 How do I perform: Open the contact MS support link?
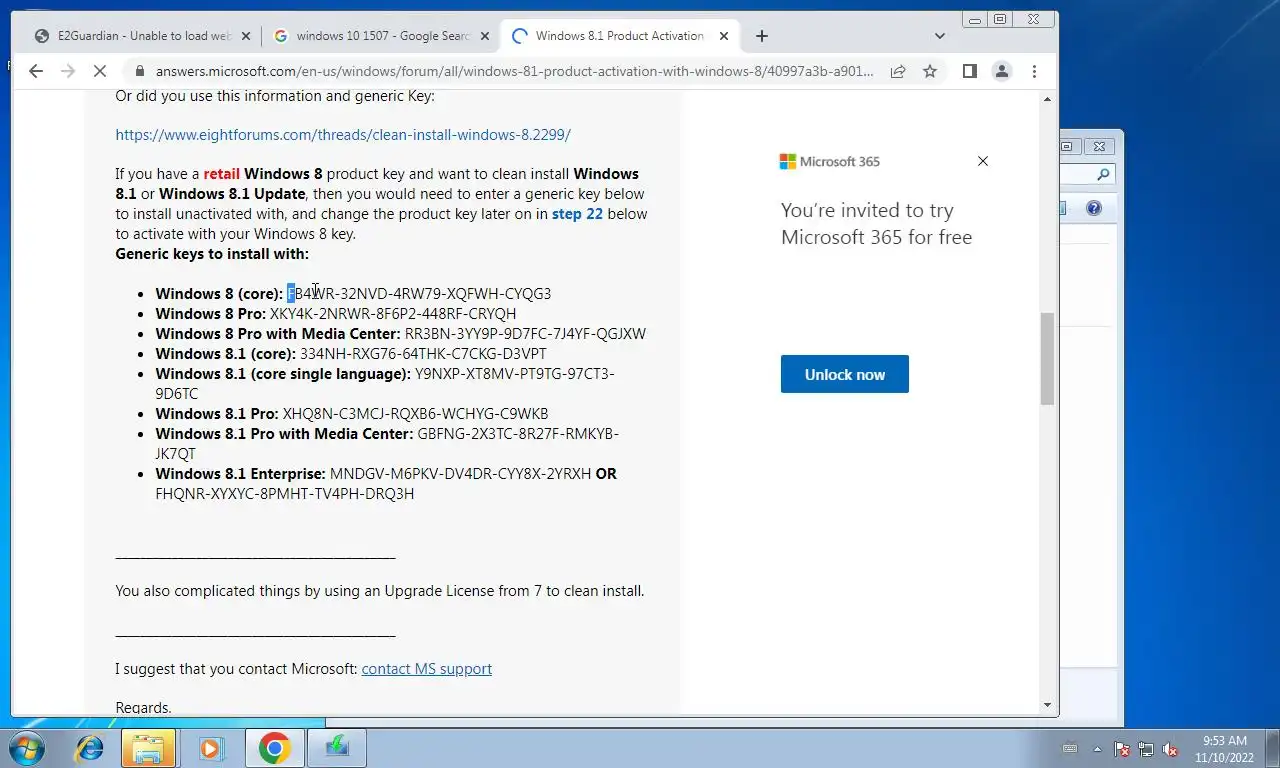pos(427,669)
